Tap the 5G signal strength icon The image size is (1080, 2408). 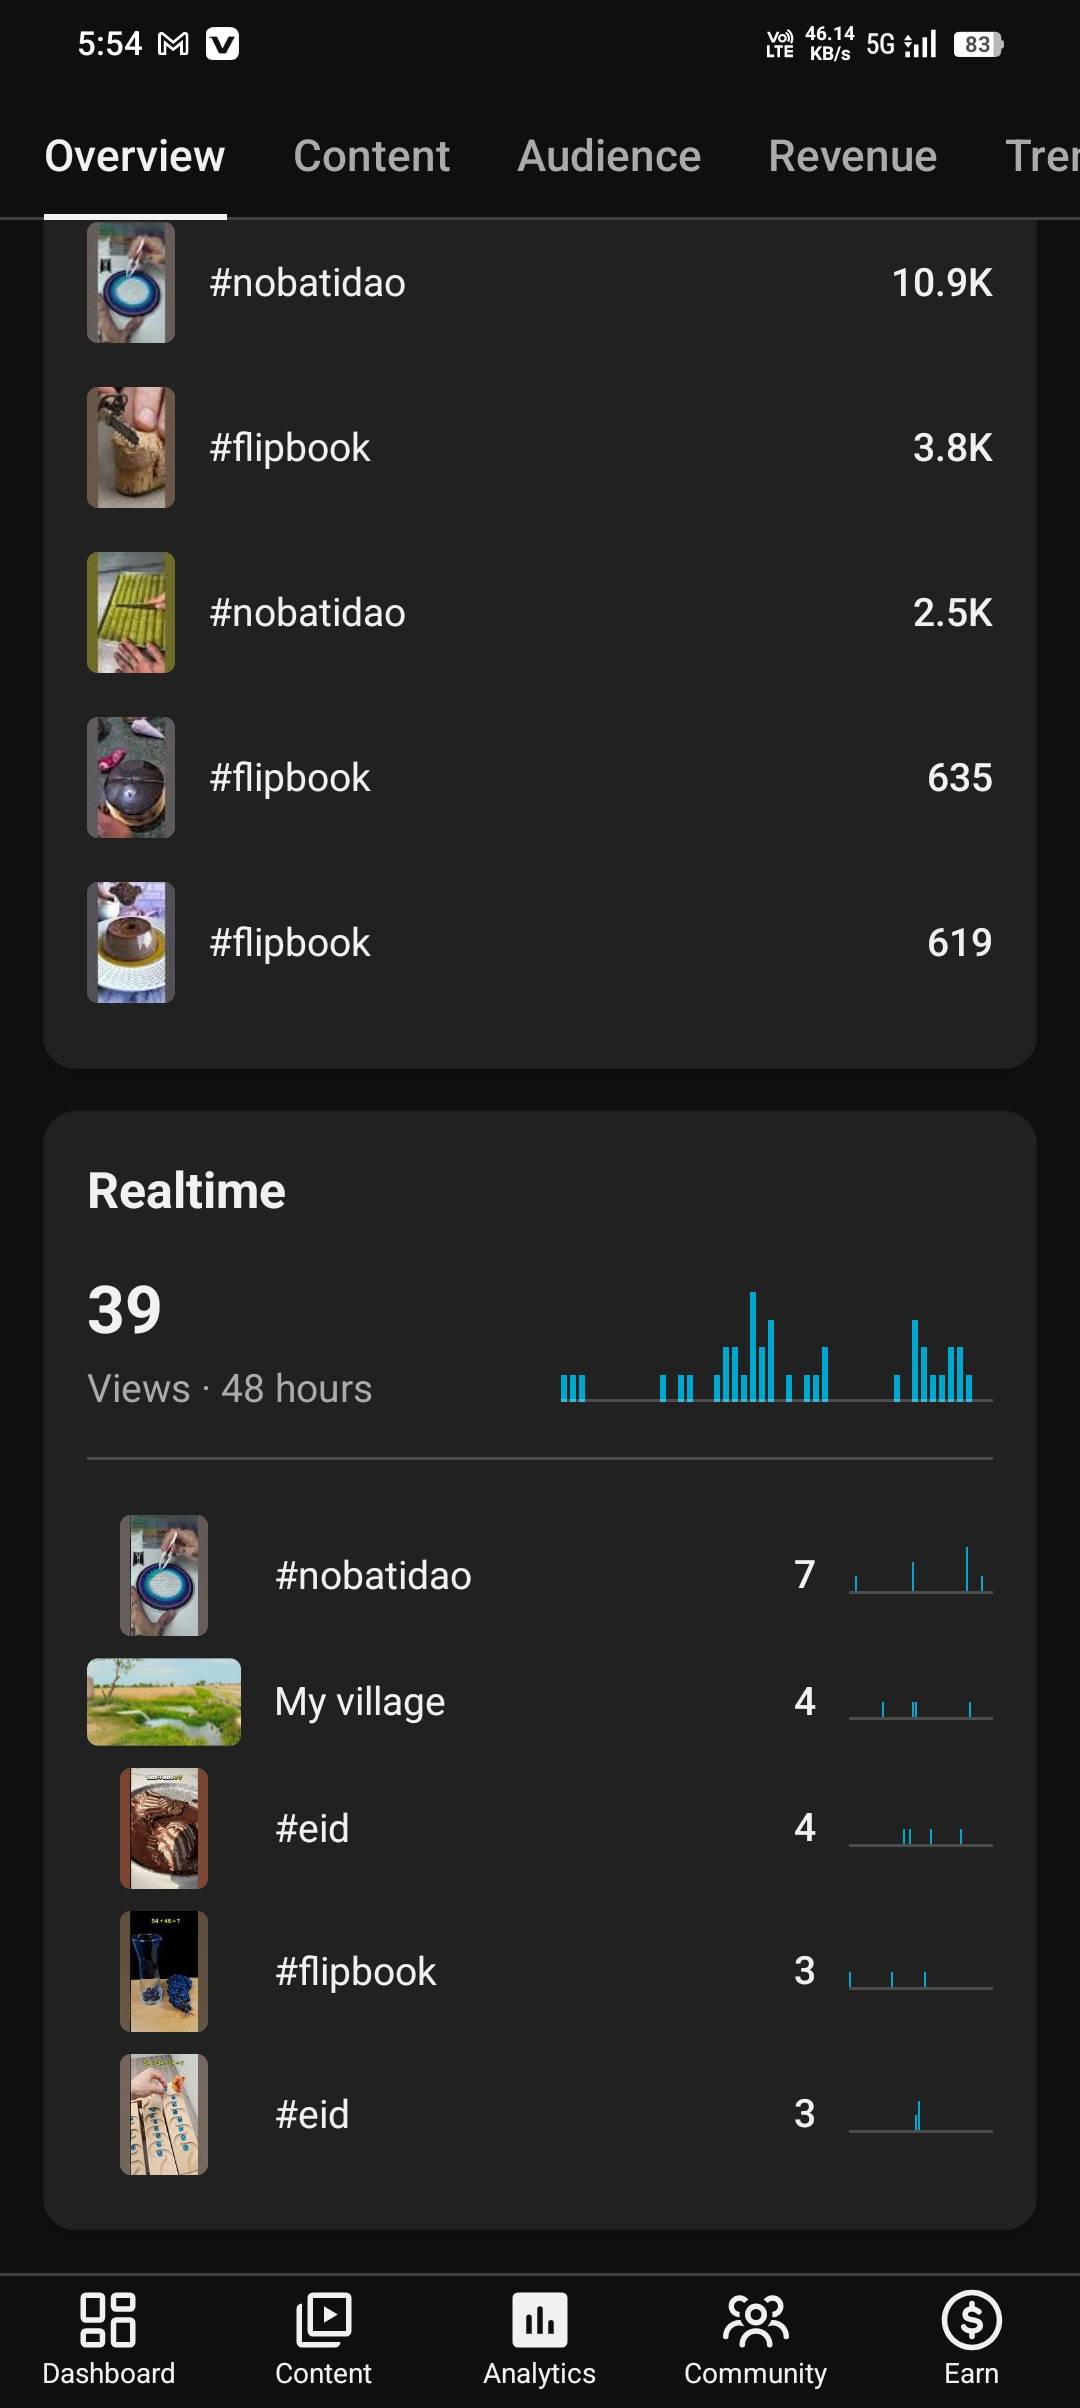pyautogui.click(x=901, y=44)
